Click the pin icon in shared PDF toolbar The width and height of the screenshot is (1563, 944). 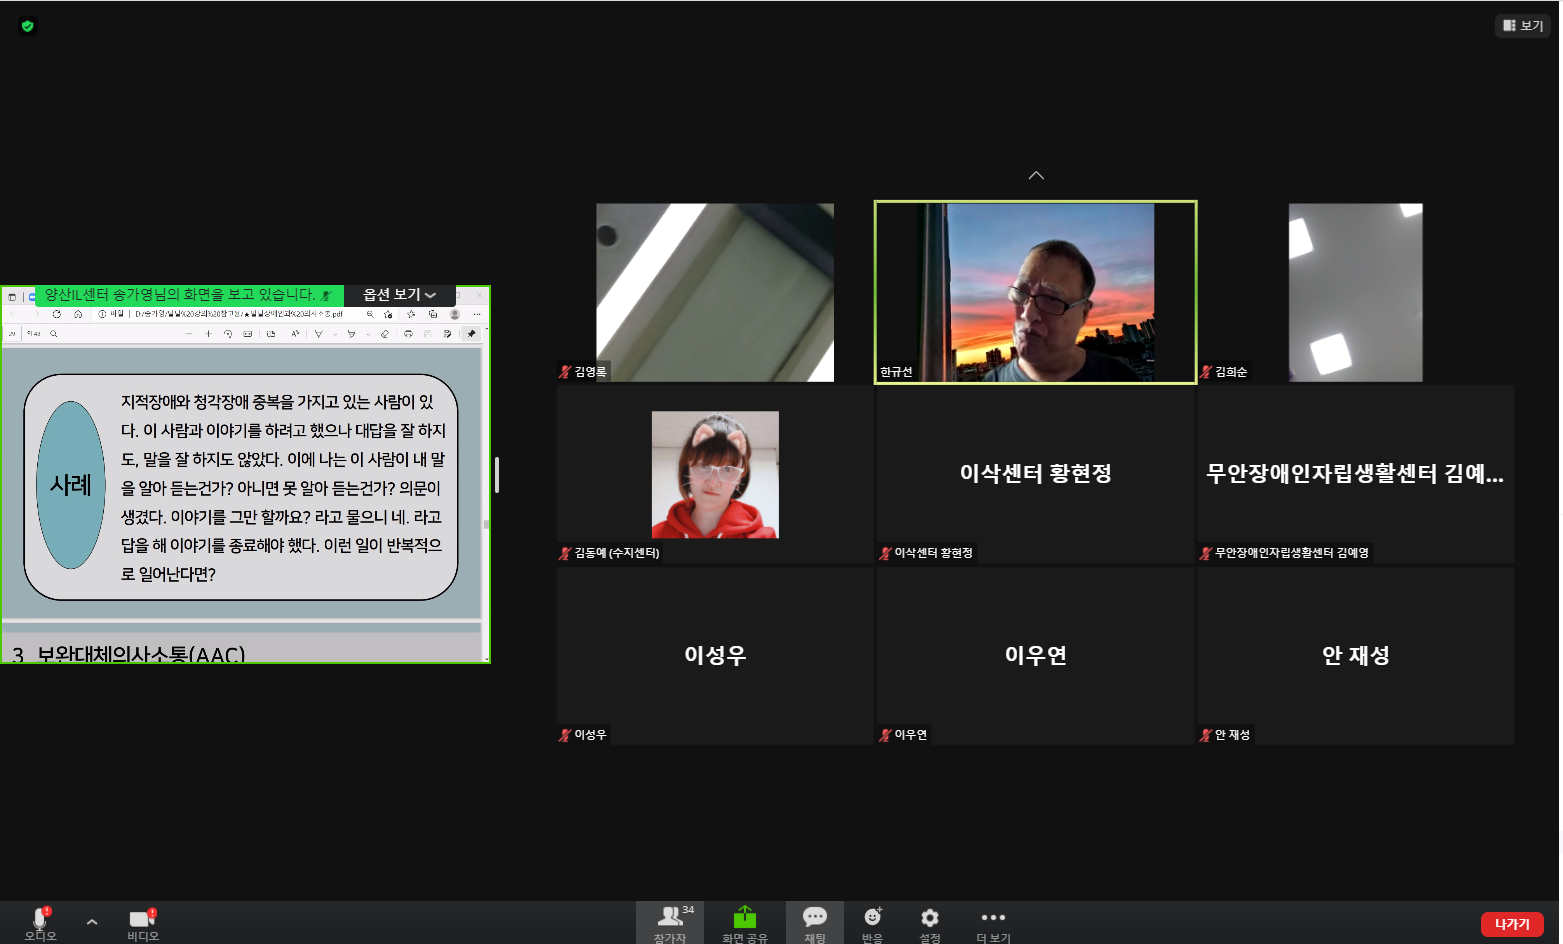(x=471, y=334)
